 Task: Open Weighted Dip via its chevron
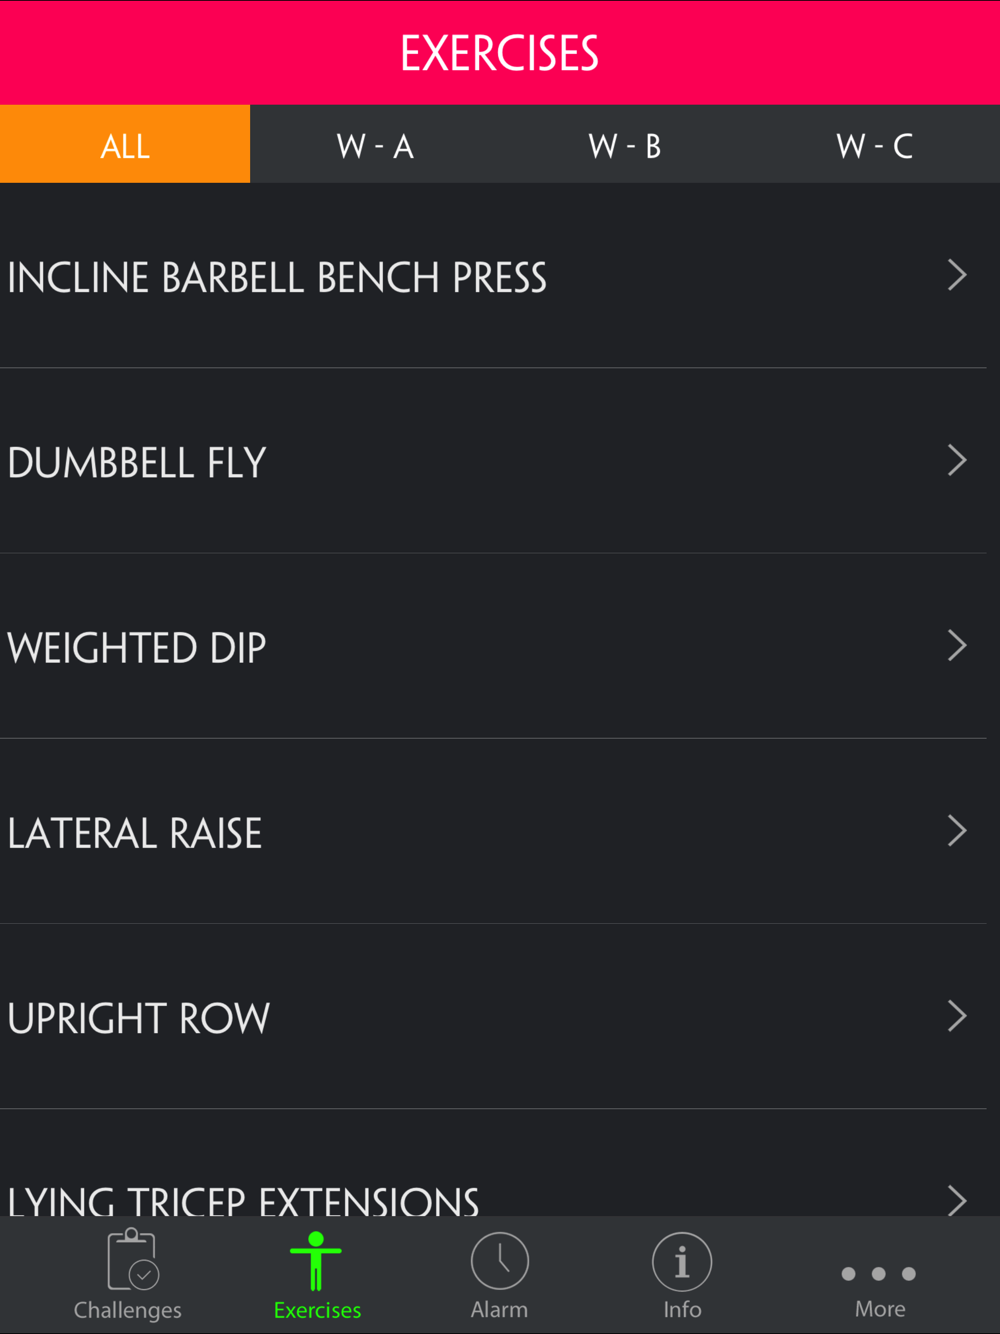[x=957, y=645]
